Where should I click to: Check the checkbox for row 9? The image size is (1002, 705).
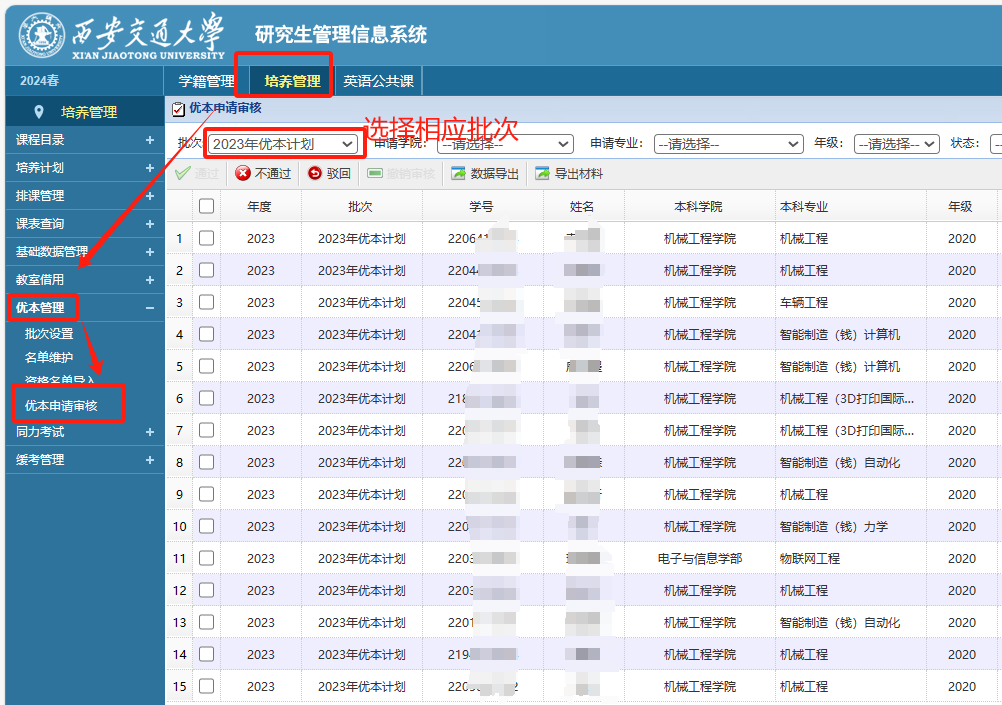click(x=206, y=494)
